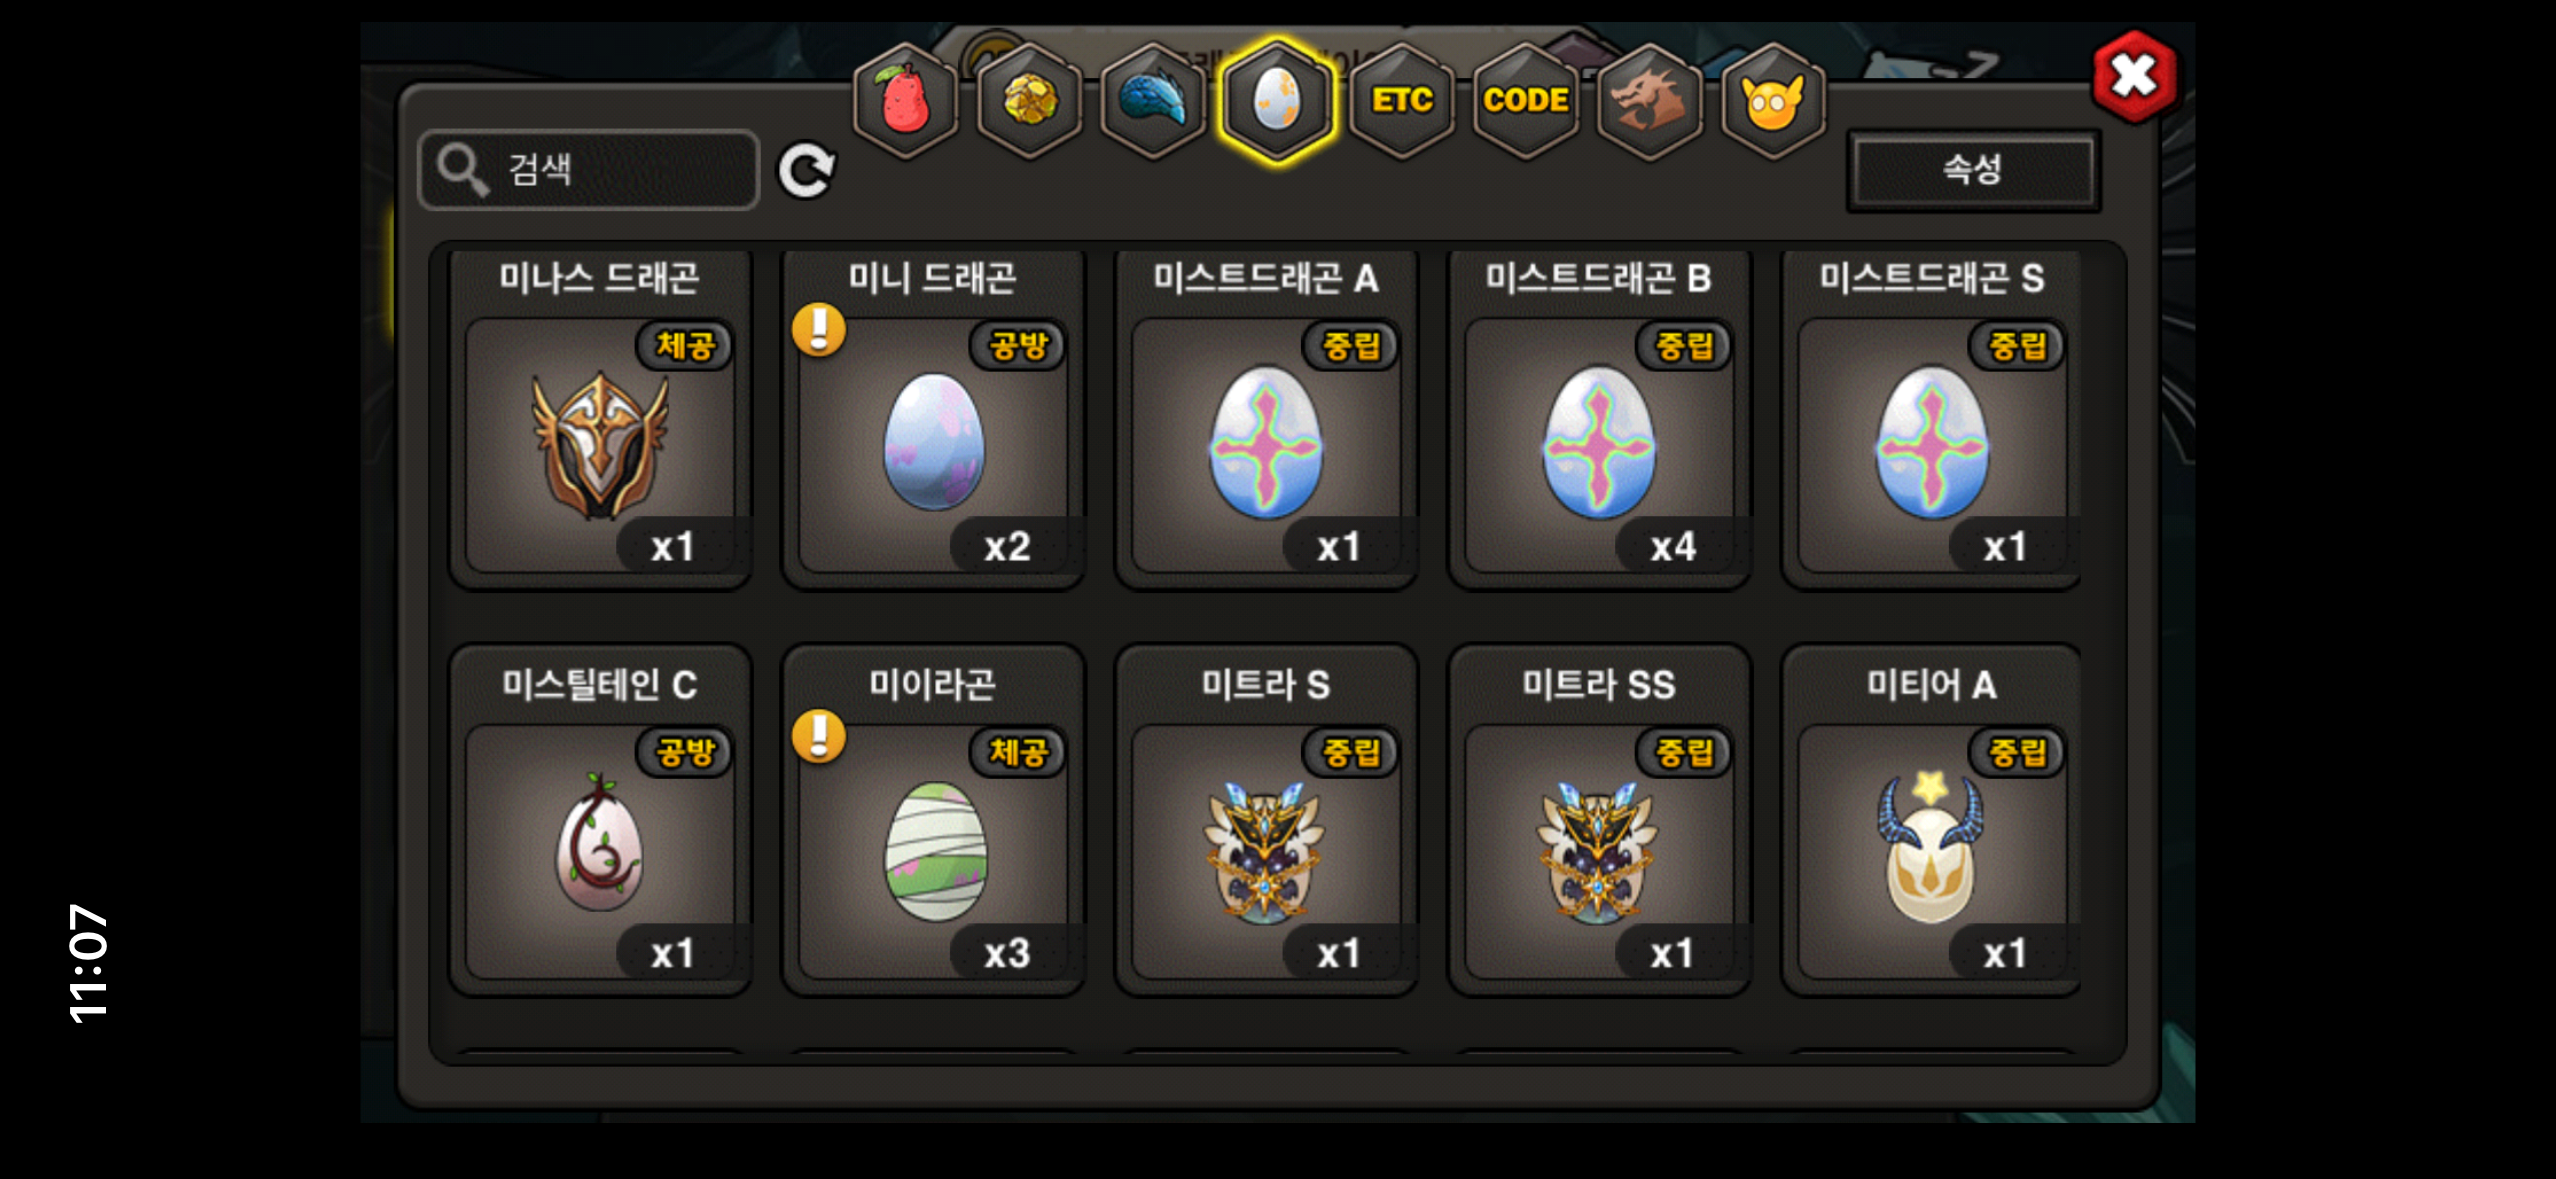
Task: Switch to the gold nugget tab
Action: click(1029, 100)
